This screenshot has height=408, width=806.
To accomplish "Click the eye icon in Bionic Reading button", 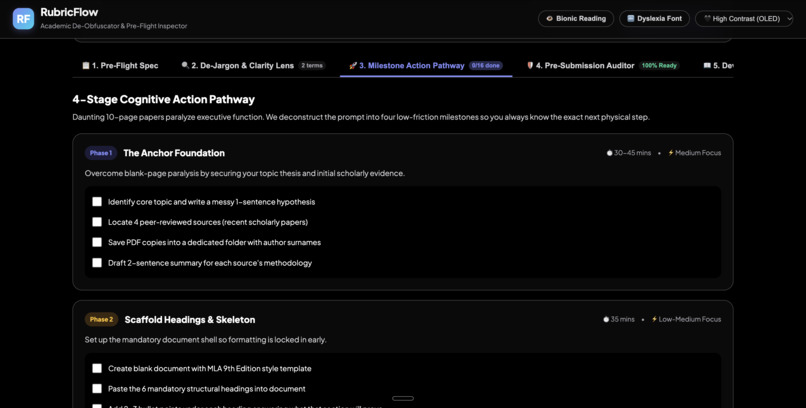I will [x=549, y=18].
